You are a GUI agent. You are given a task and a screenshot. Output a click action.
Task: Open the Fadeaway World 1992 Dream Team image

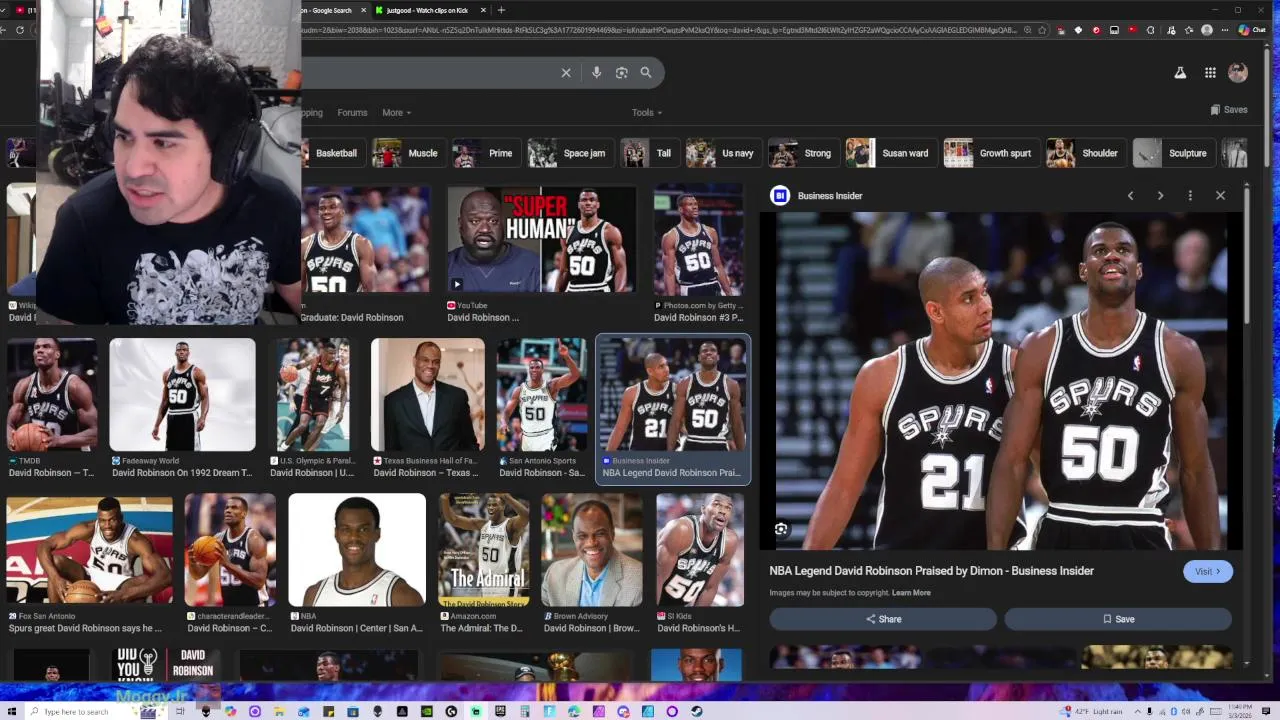coord(182,395)
